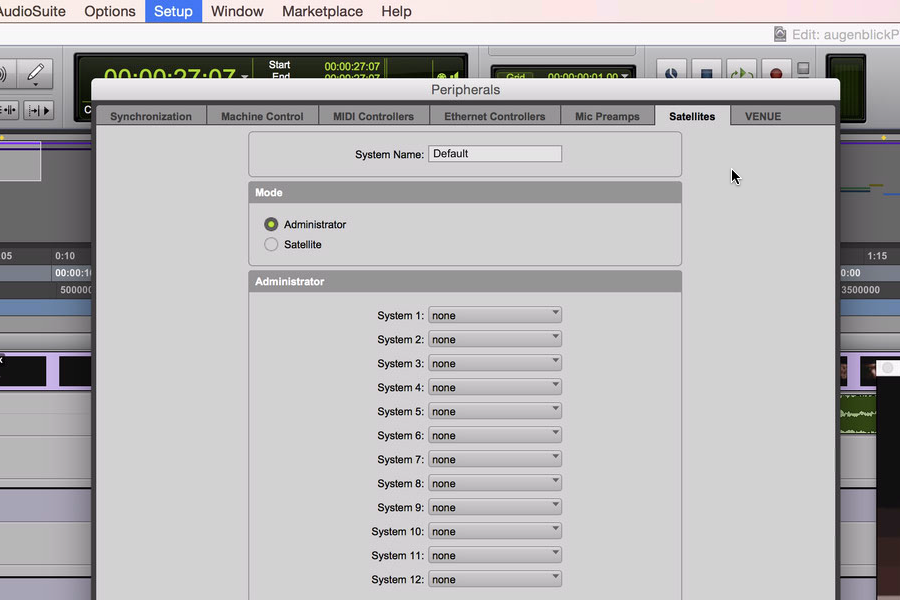Expand the System 5 dropdown
The height and width of the screenshot is (600, 900).
(x=494, y=411)
